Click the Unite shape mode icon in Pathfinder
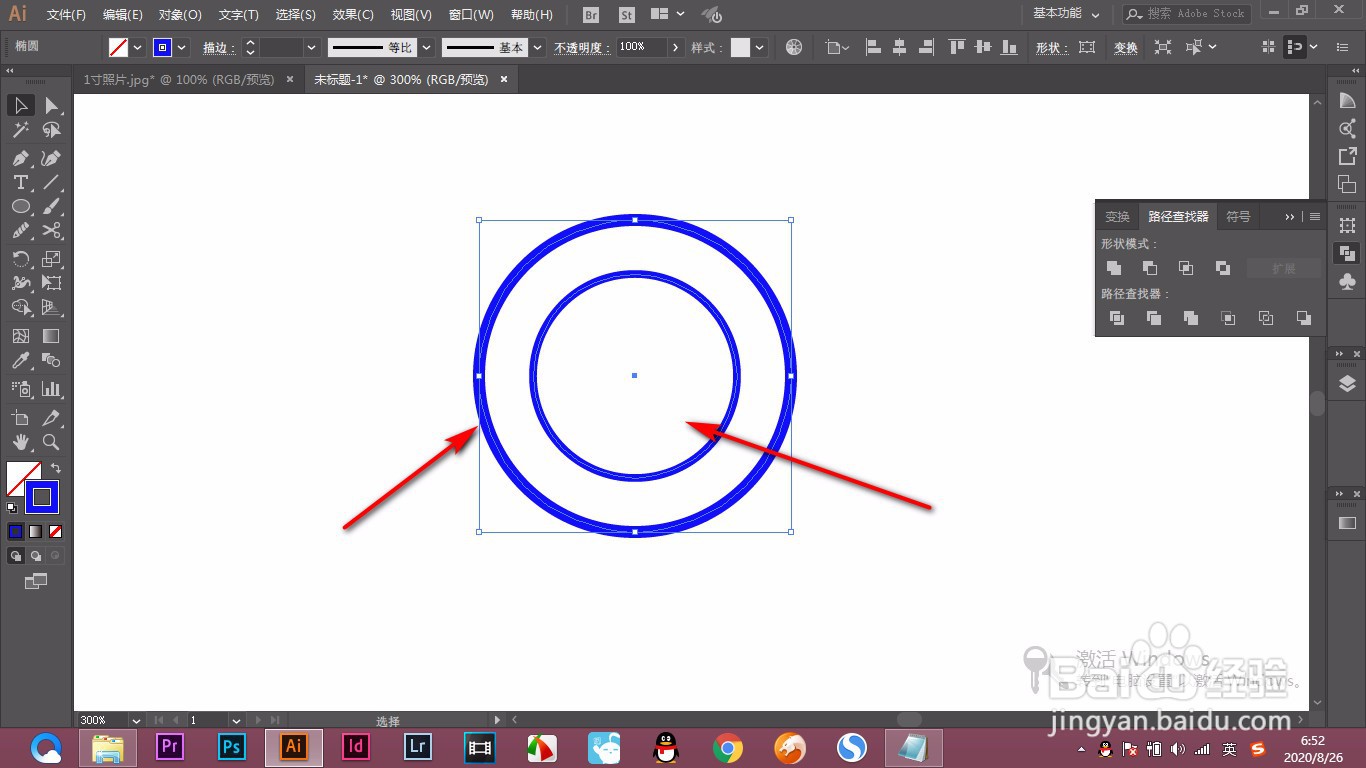1366x768 pixels. tap(1114, 268)
